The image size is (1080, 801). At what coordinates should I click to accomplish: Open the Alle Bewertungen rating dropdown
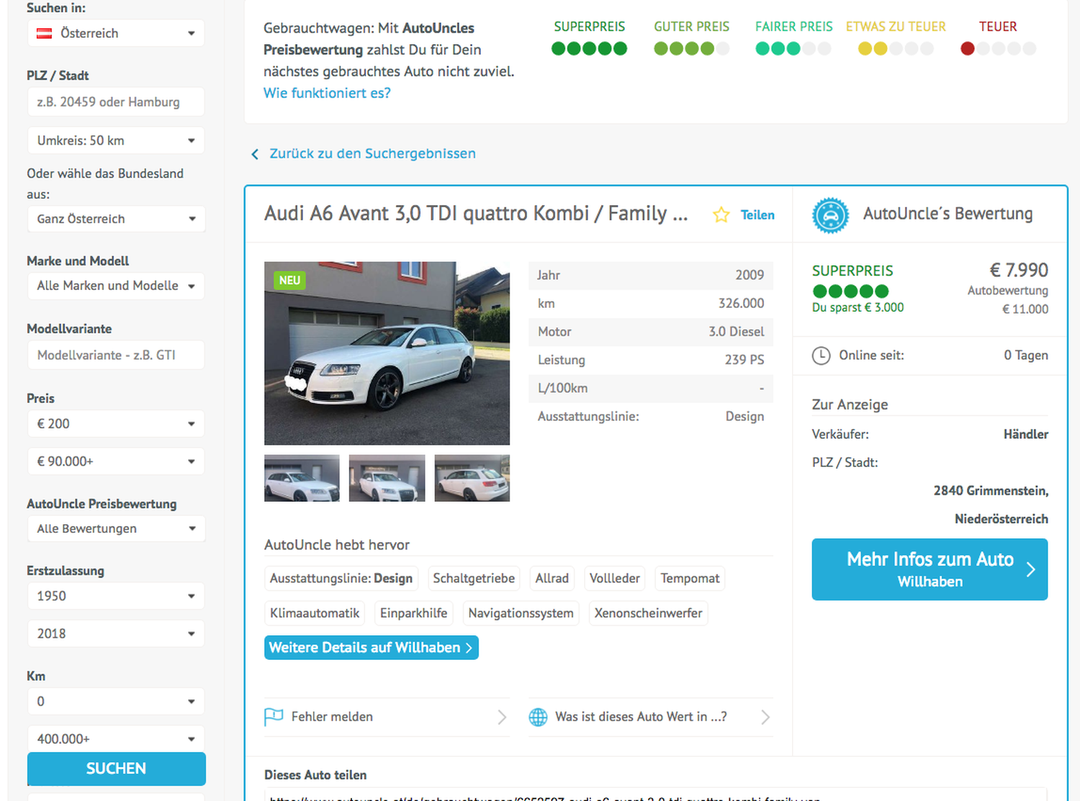(115, 529)
